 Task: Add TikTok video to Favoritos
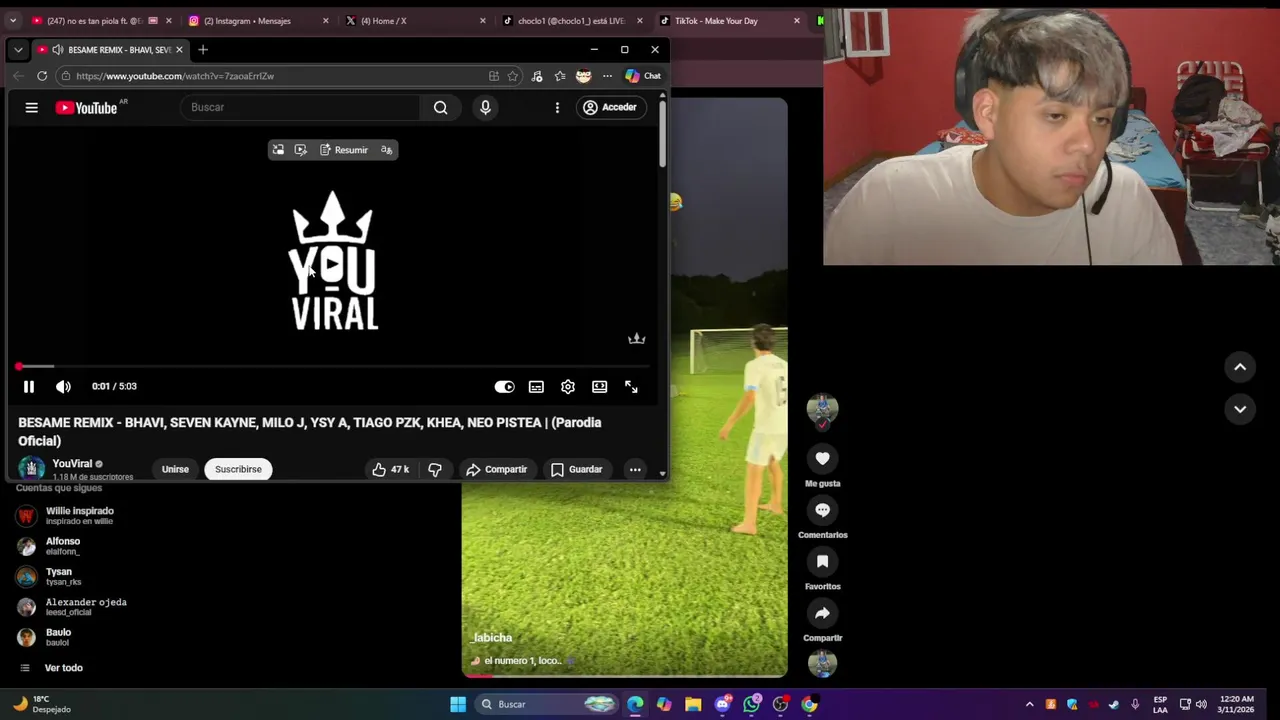[822, 562]
